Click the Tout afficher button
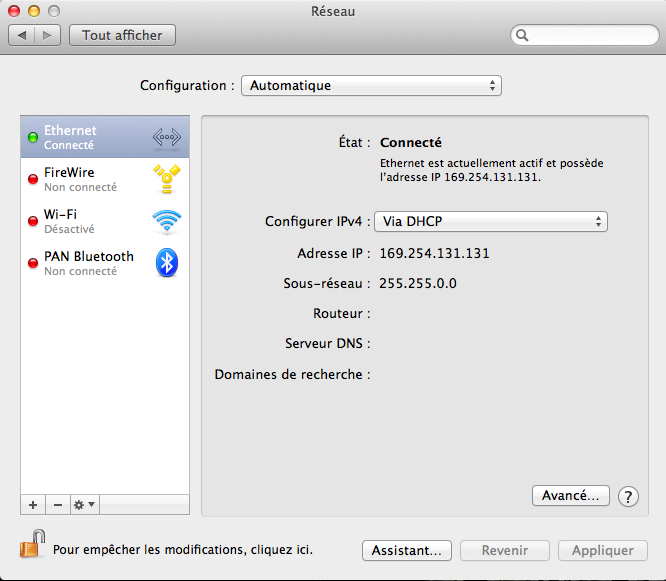Screen dimensions: 666x581 [x=122, y=35]
